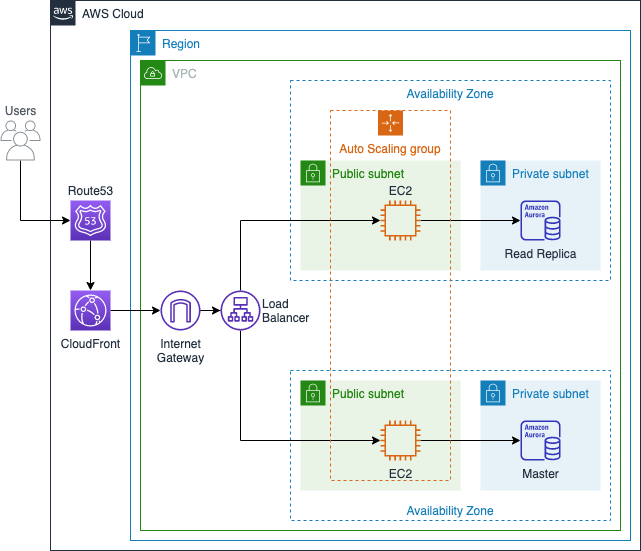Select the VPC cloud lock icon
Screen dimensions: 641x551
pyautogui.click(x=153, y=73)
